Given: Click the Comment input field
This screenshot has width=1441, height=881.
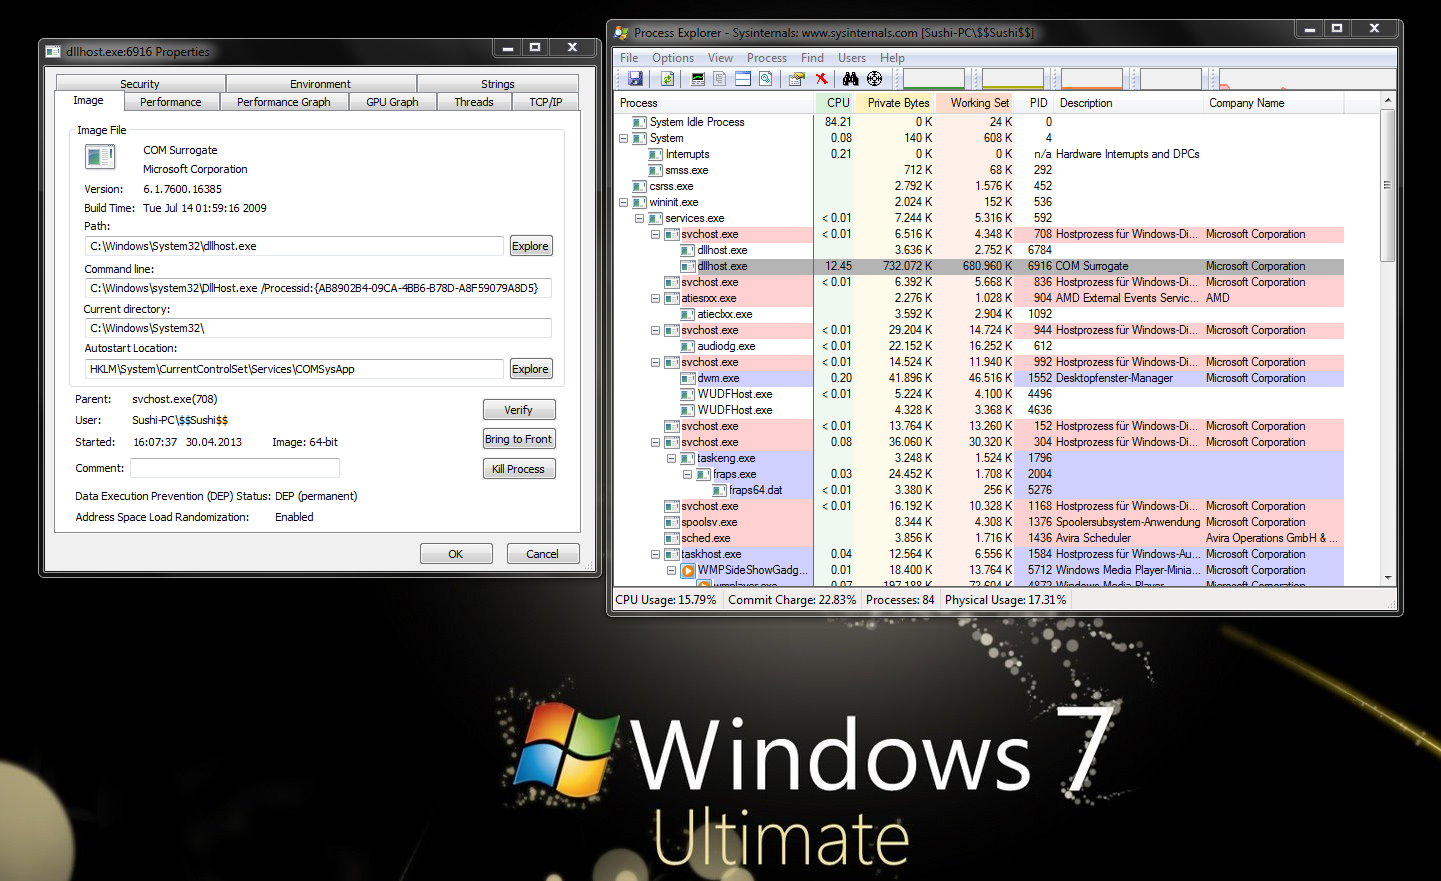Looking at the screenshot, I should click(x=235, y=468).
